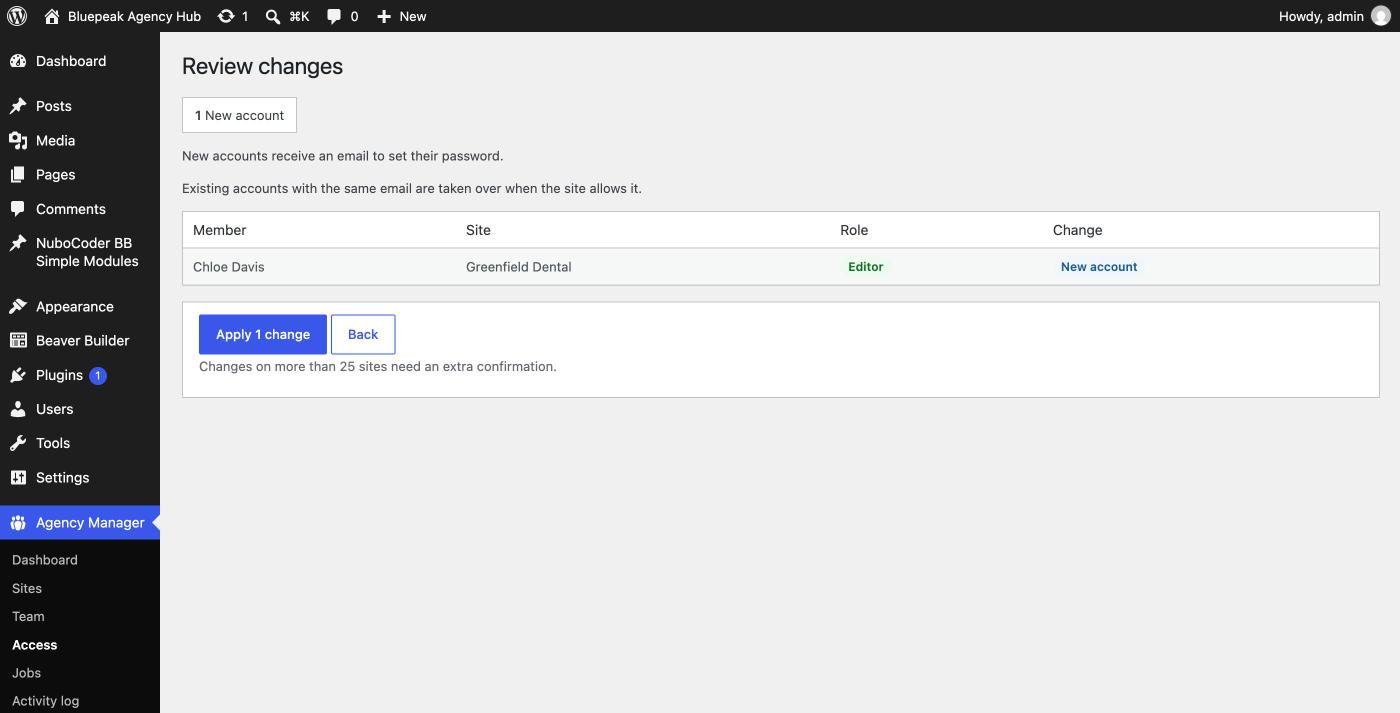Open the Jobs submenu item

coord(26,673)
